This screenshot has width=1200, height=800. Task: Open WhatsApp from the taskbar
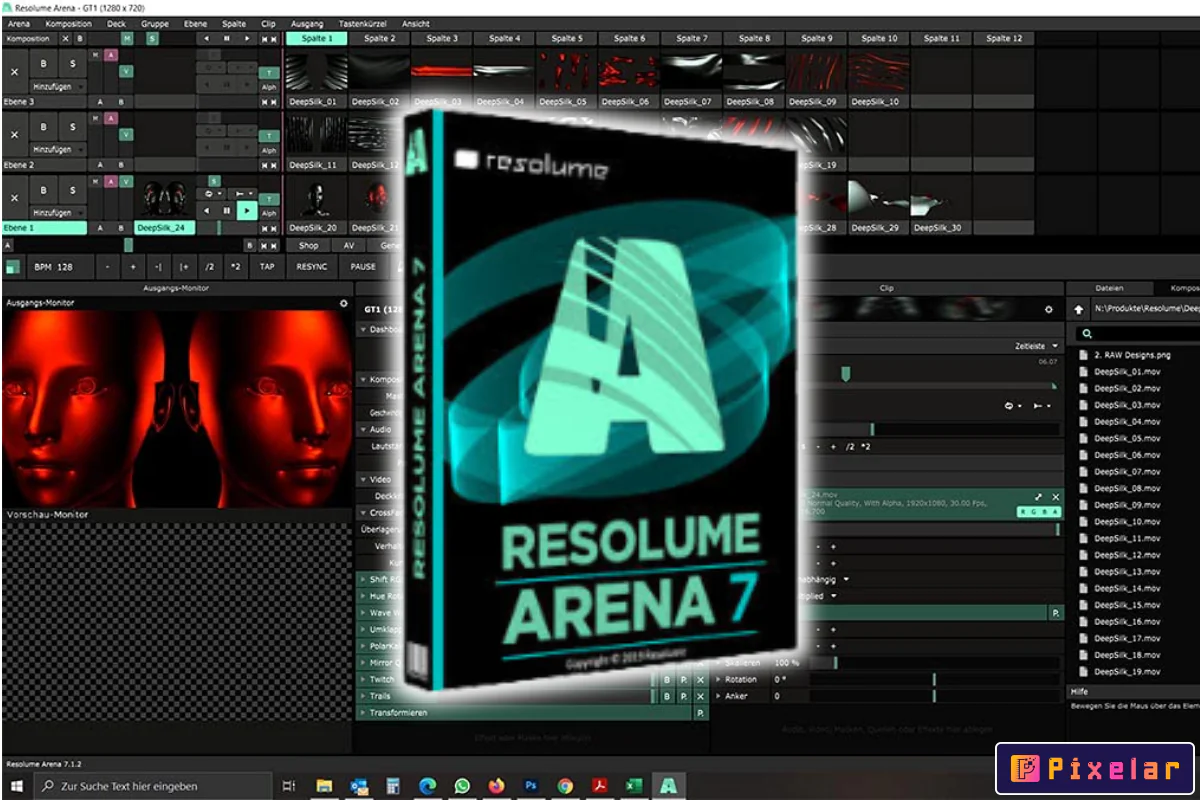(x=462, y=786)
